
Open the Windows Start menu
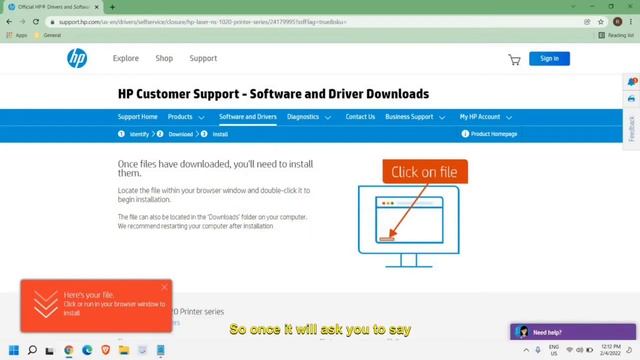click(x=14, y=350)
